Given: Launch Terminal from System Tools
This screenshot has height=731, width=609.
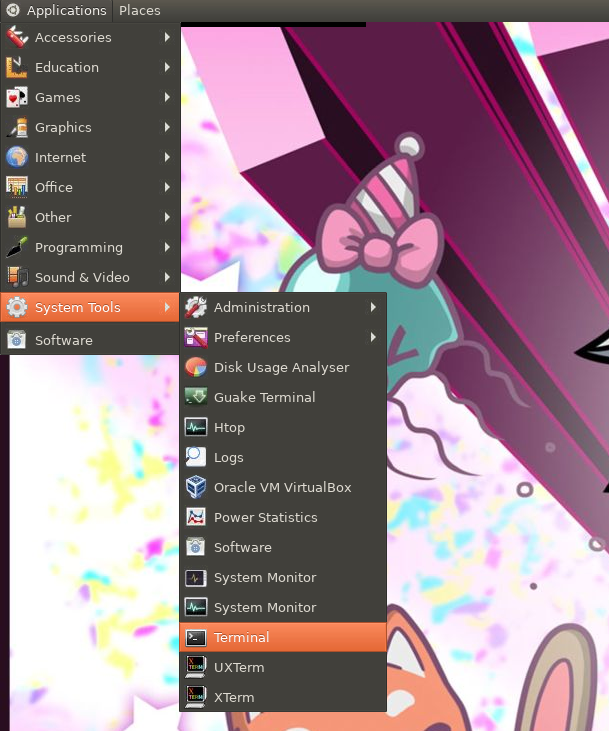Looking at the screenshot, I should [x=283, y=637].
